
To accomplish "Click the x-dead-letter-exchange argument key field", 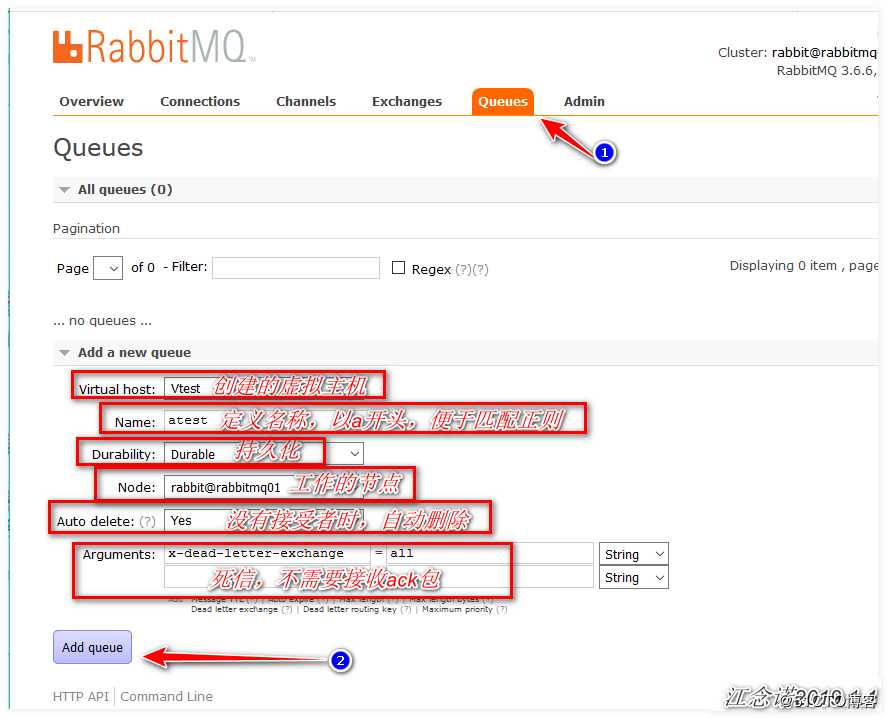I will 267,553.
